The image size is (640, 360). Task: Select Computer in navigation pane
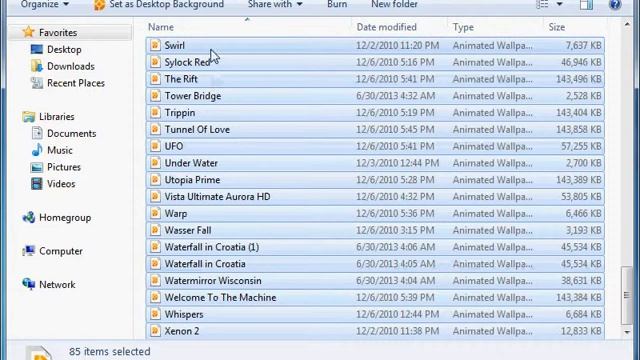pyautogui.click(x=60, y=251)
